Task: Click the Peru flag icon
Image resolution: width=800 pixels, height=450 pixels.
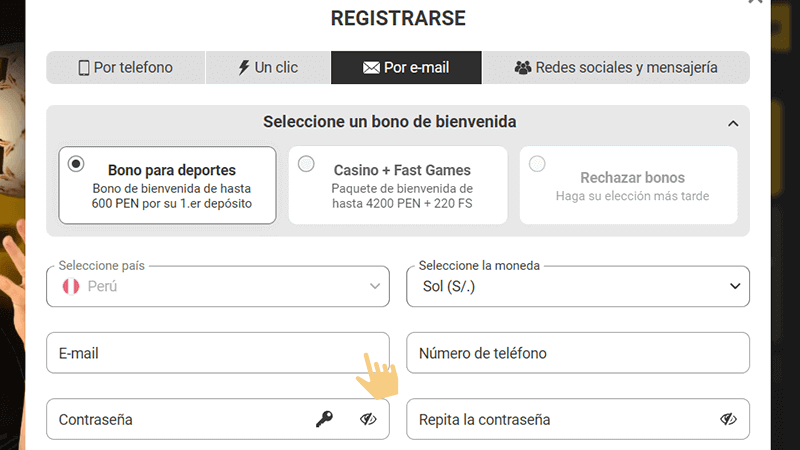Action: [x=71, y=286]
